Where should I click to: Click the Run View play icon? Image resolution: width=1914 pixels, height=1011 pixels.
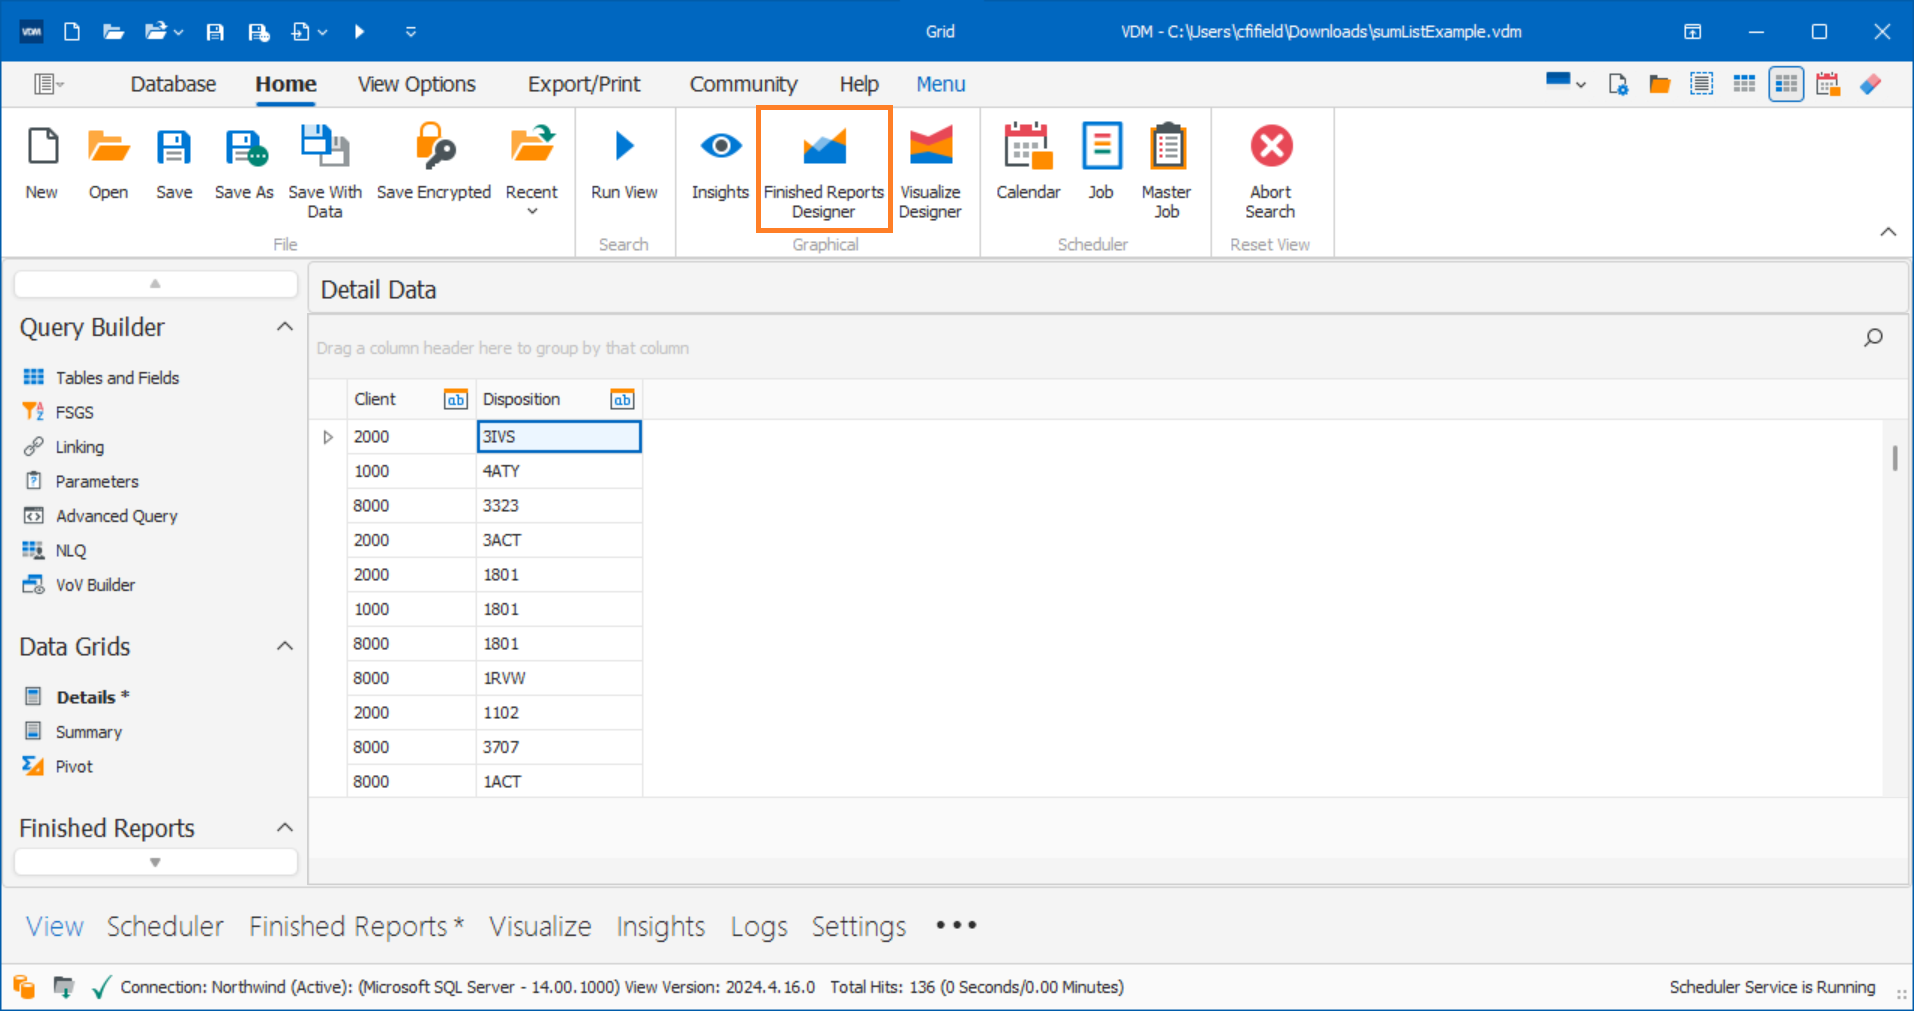624,146
